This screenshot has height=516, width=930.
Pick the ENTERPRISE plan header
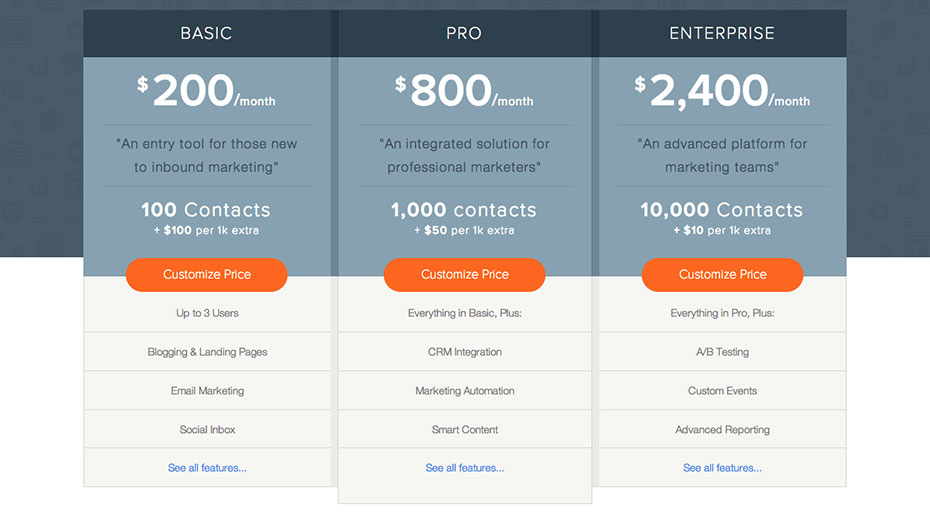(x=722, y=33)
